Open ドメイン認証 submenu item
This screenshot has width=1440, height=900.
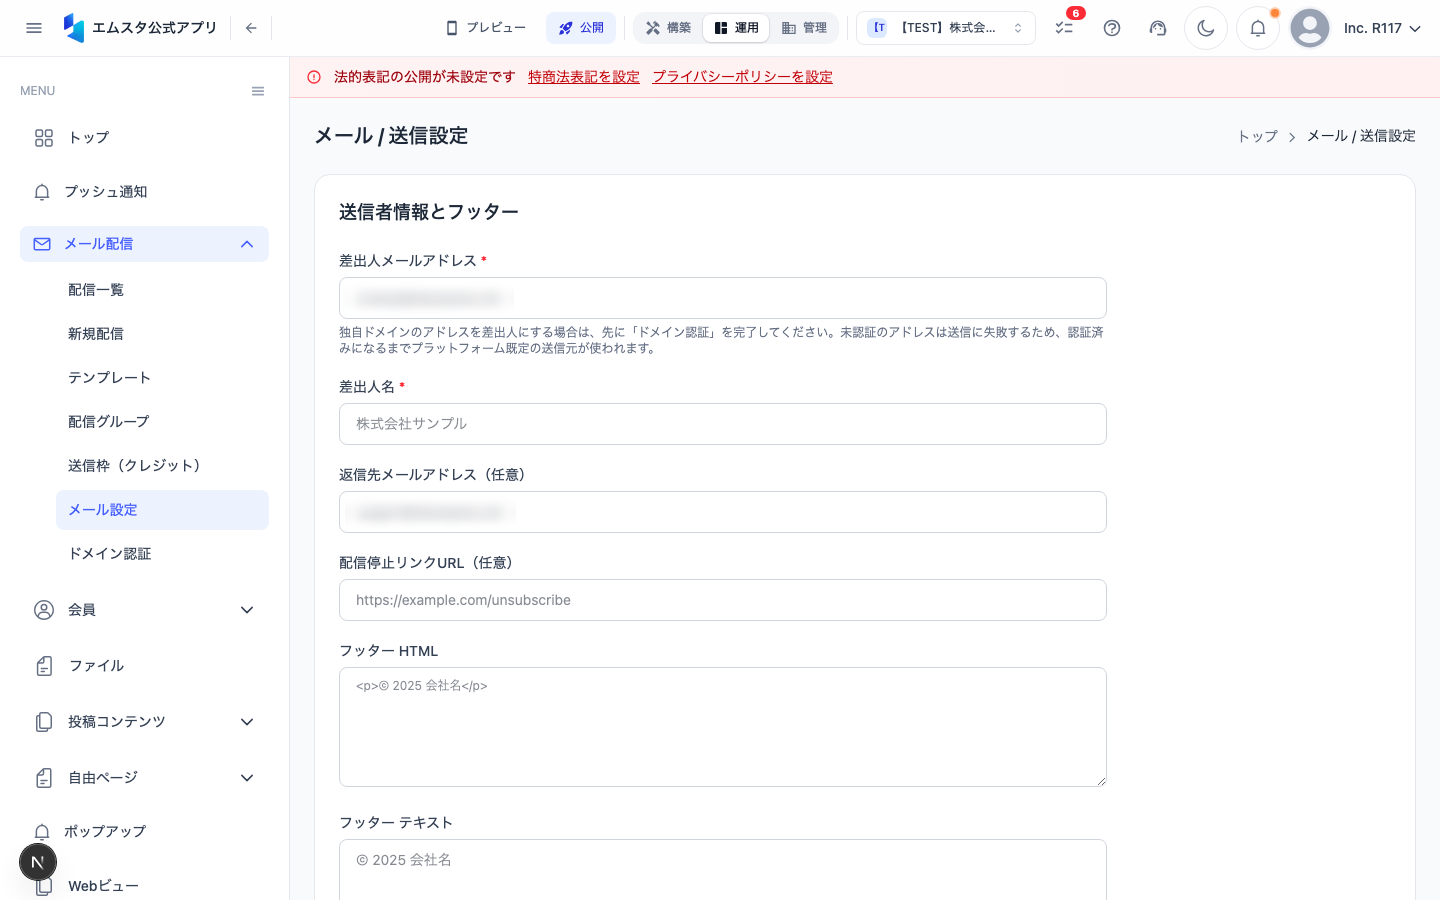(x=162, y=554)
